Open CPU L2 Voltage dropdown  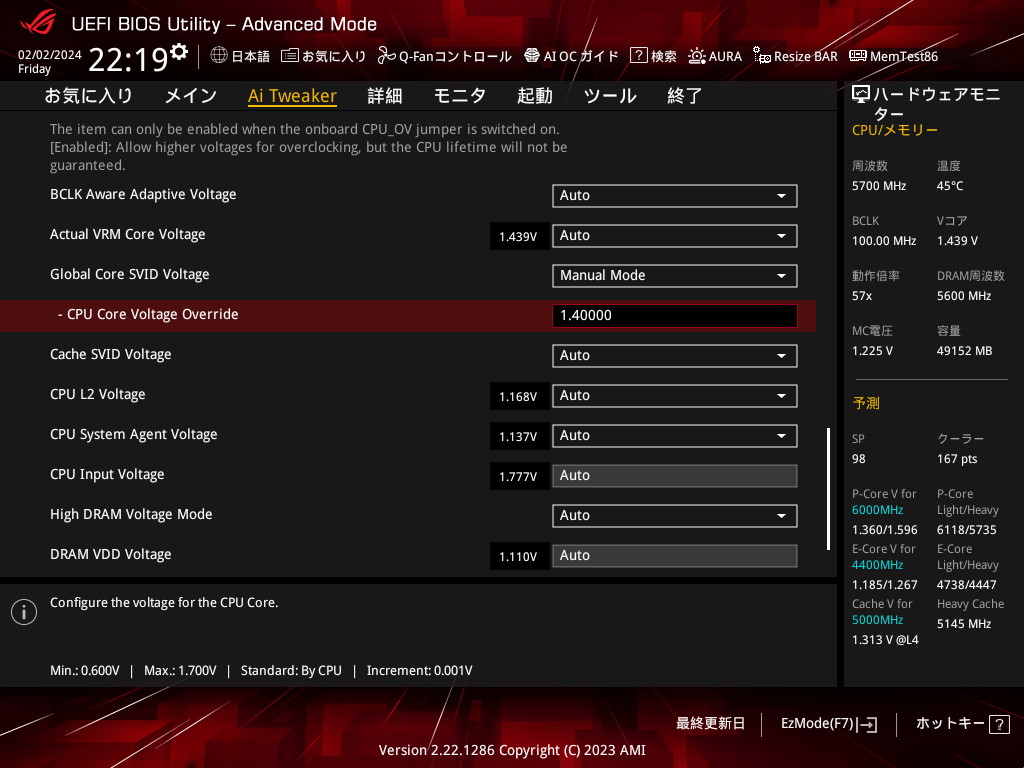[x=675, y=396]
